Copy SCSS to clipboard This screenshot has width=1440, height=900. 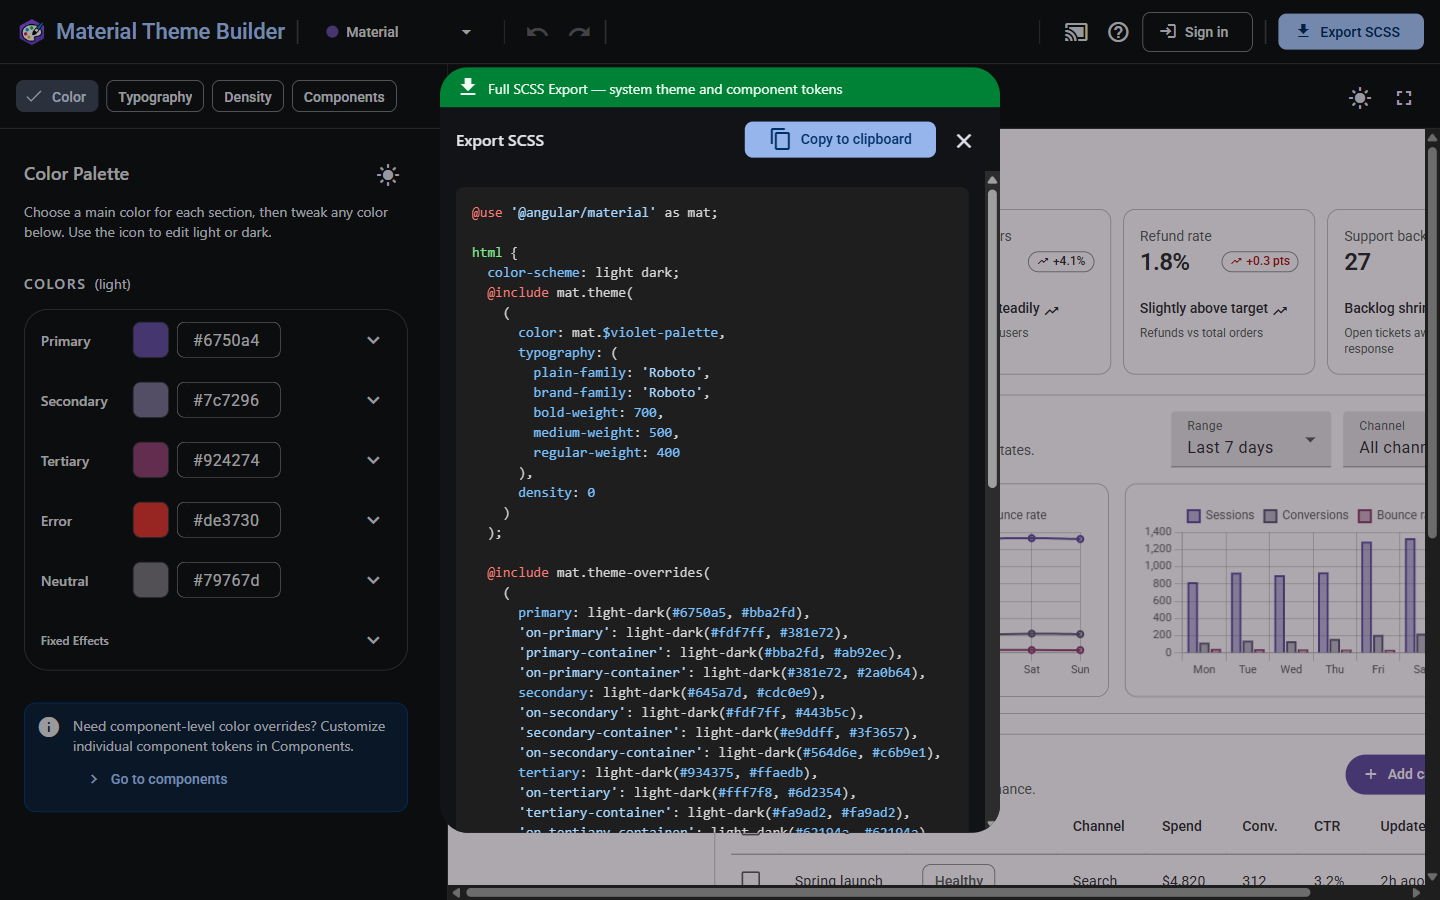(840, 140)
